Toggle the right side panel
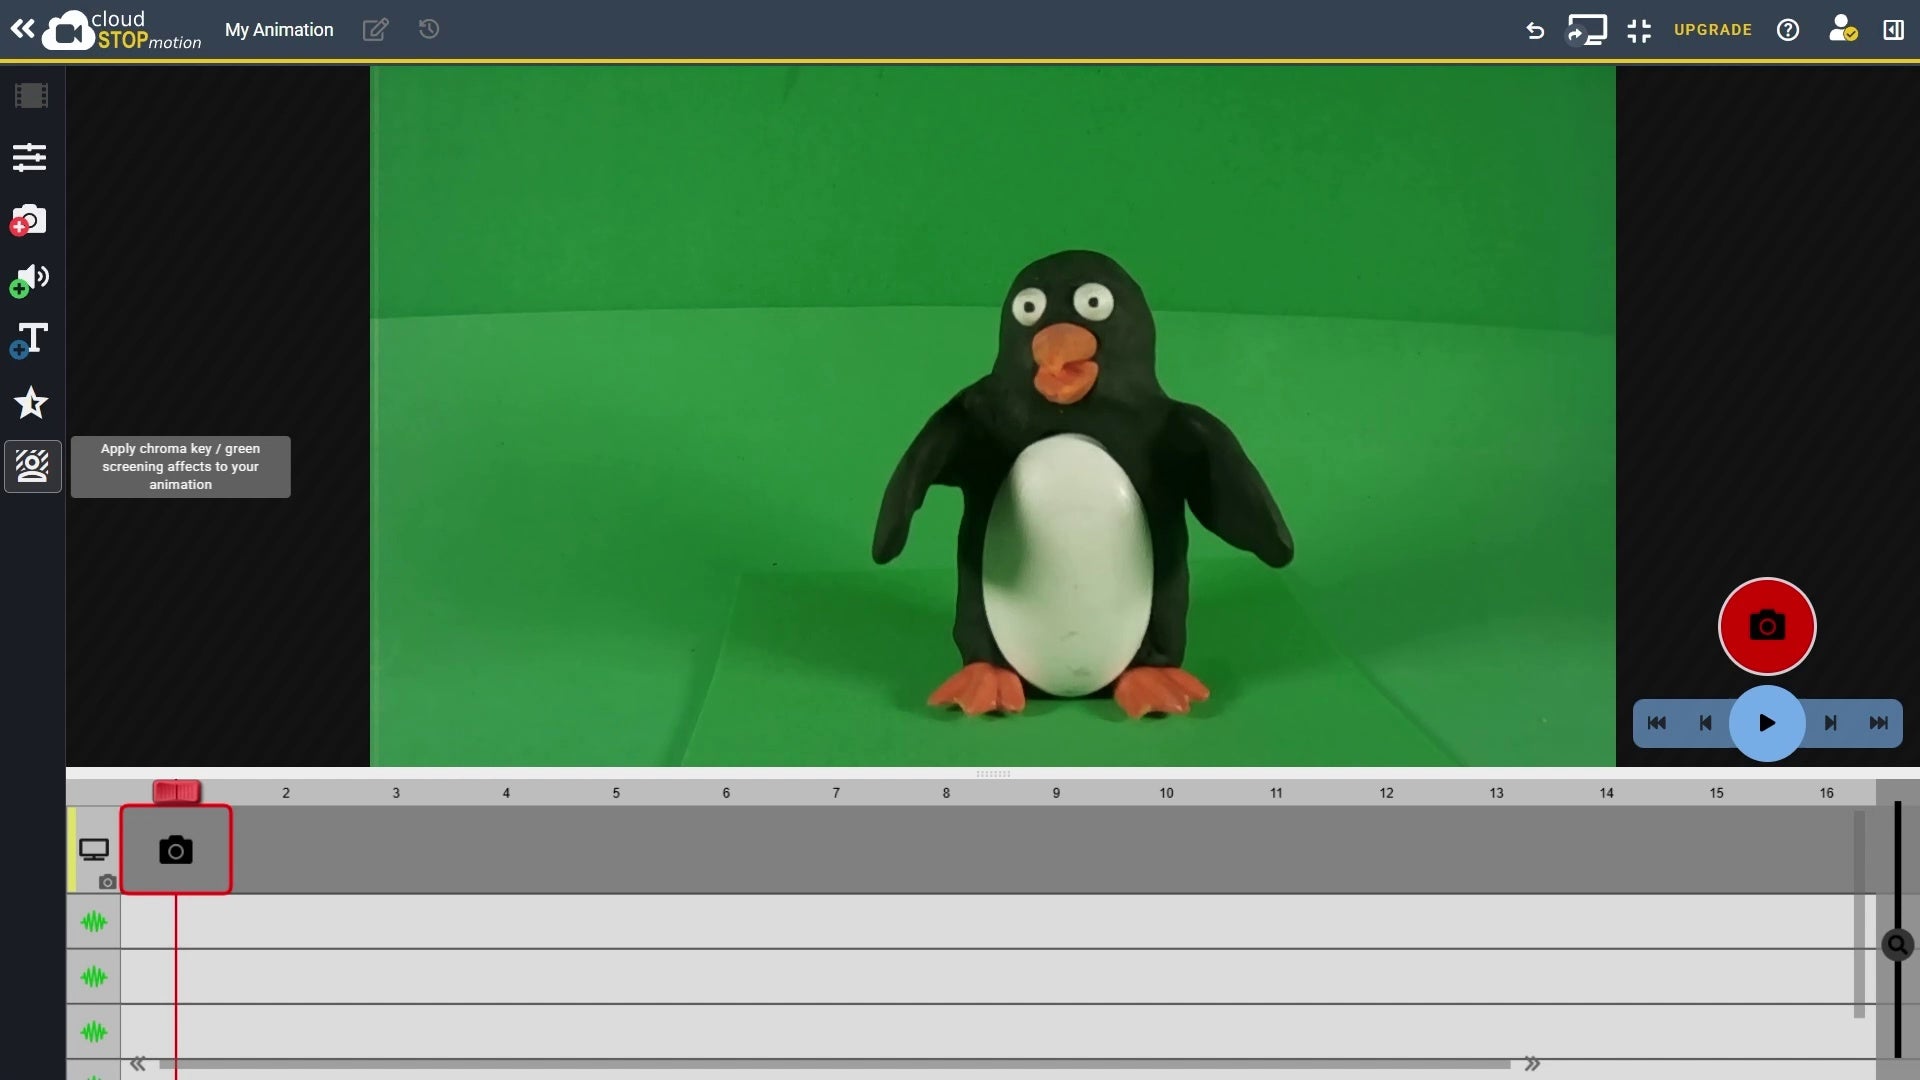This screenshot has width=1920, height=1080. pyautogui.click(x=1894, y=30)
